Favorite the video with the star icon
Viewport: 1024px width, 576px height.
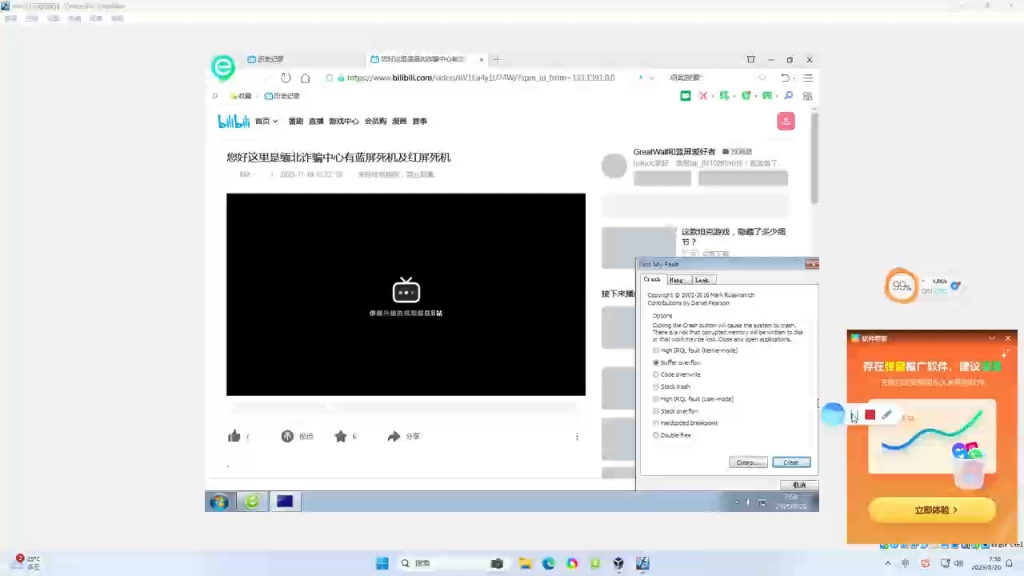click(x=341, y=436)
